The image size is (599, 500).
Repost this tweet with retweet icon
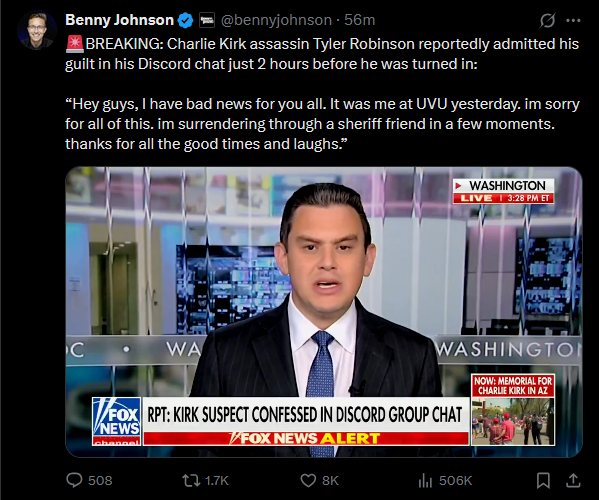(191, 481)
